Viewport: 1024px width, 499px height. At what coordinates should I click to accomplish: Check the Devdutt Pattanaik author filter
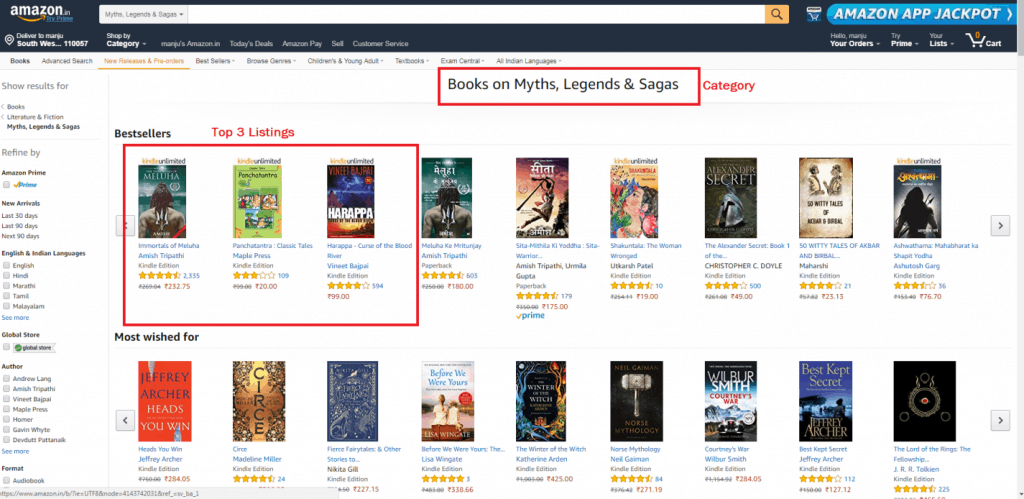[x=7, y=440]
